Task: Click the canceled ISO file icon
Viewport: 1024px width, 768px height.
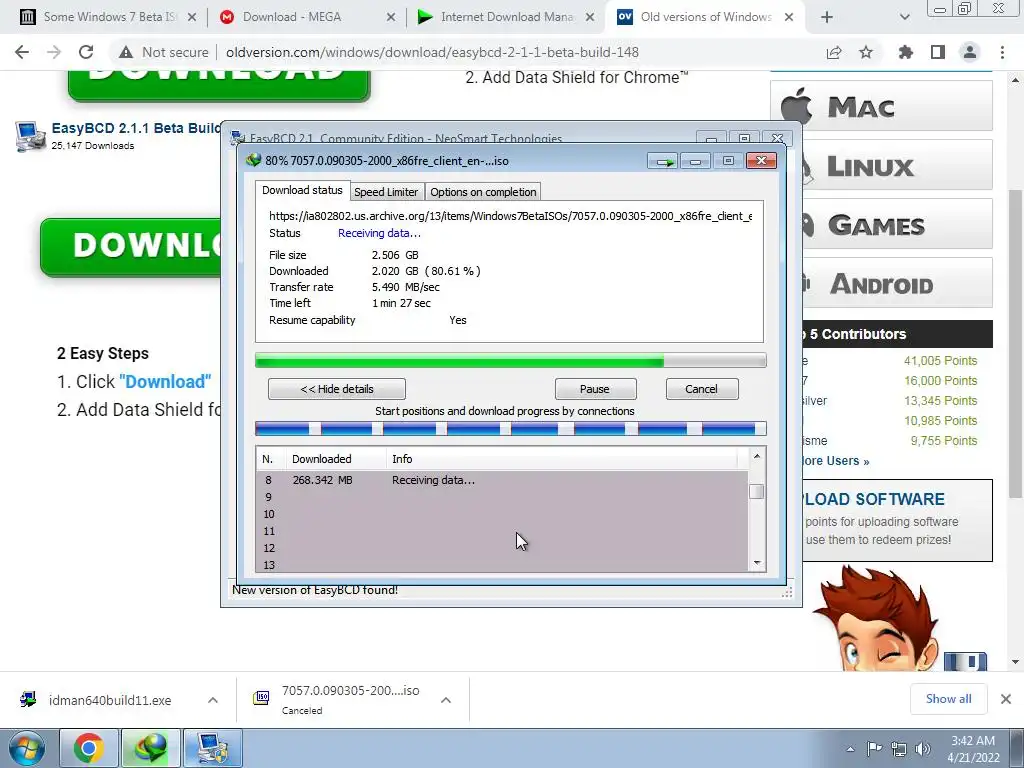Action: coord(261,698)
